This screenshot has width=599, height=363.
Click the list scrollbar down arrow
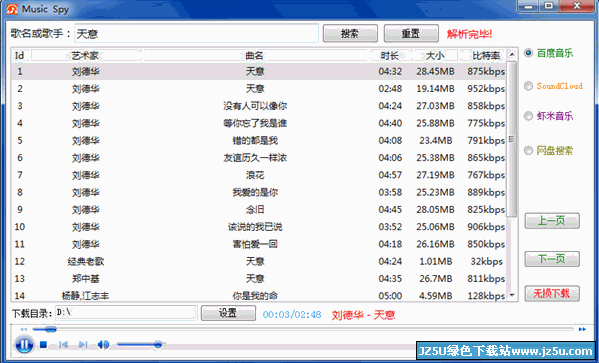(x=512, y=295)
